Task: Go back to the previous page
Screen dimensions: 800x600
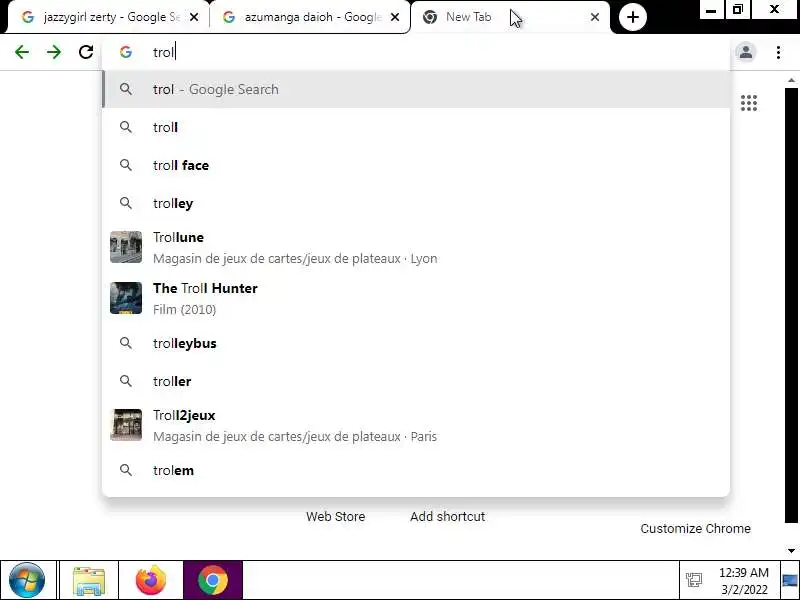Action: (x=22, y=52)
